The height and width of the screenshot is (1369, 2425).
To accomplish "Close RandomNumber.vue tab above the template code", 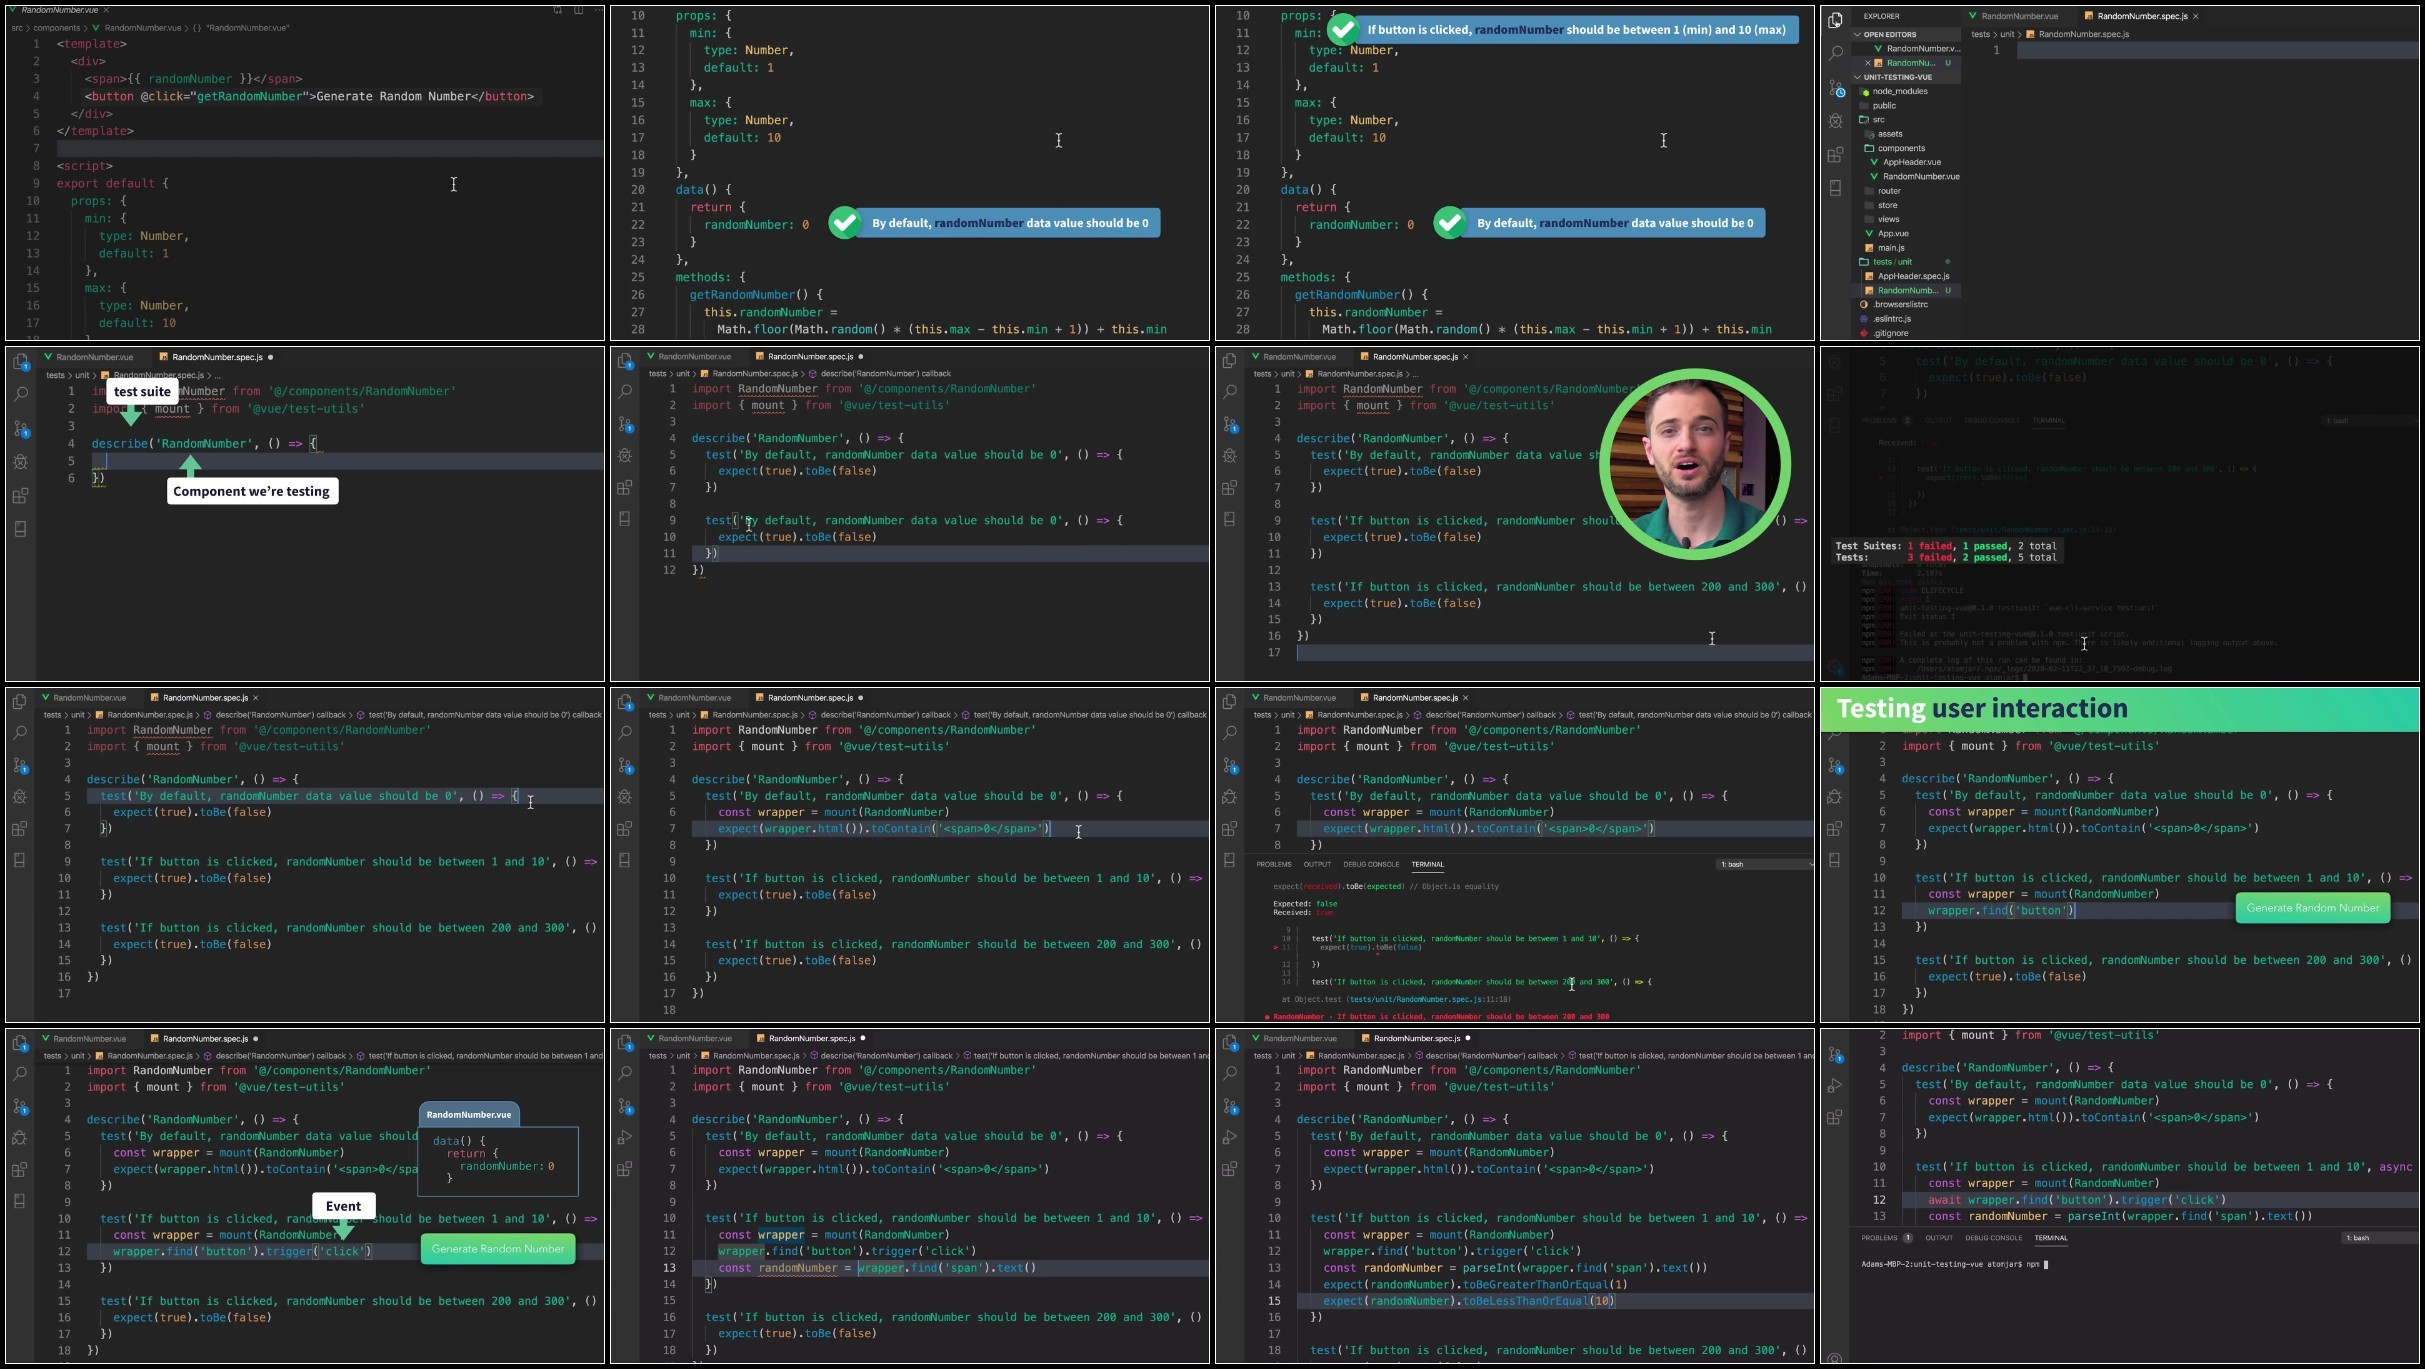I will [106, 10].
